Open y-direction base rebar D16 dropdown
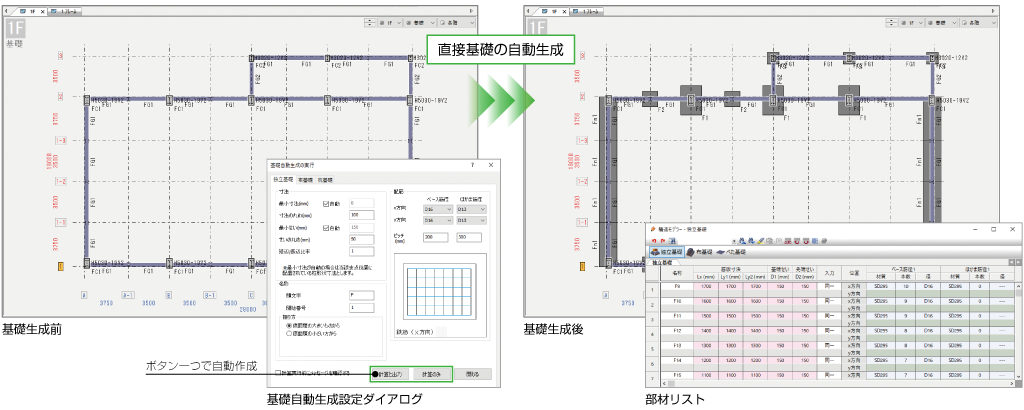This screenshot has width=1024, height=410. pos(438,221)
